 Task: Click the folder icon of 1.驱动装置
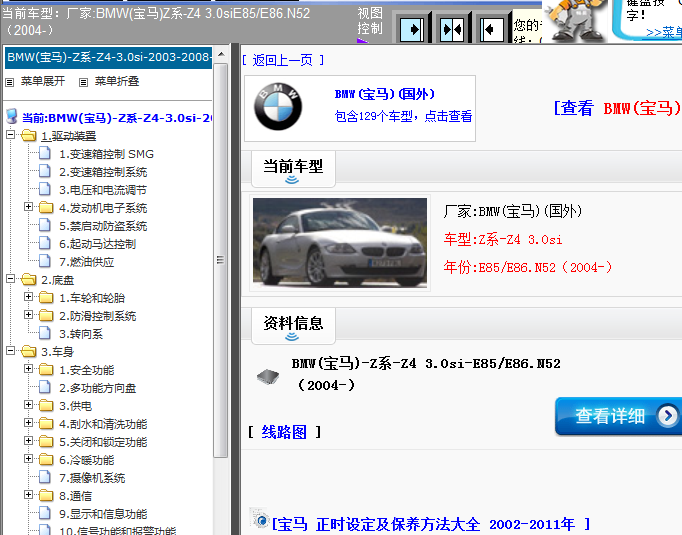(29, 136)
